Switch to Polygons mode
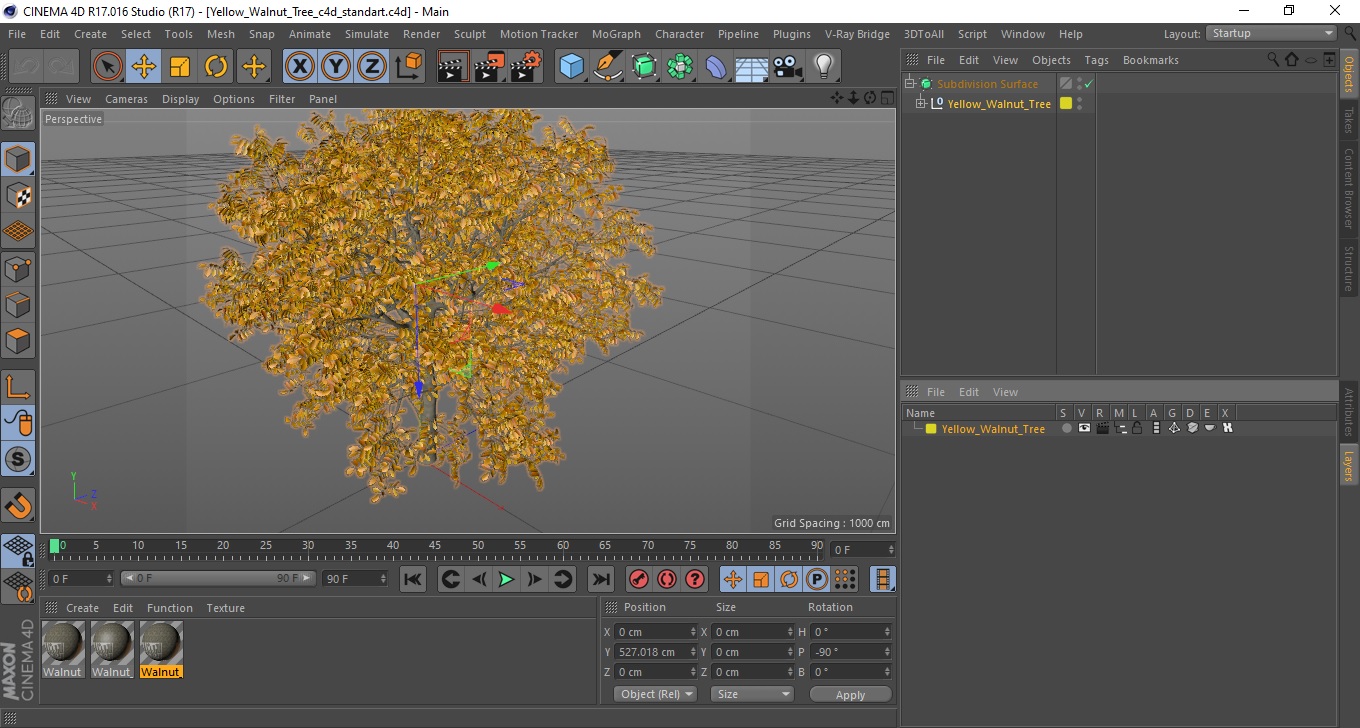The width and height of the screenshot is (1360, 728). point(18,340)
